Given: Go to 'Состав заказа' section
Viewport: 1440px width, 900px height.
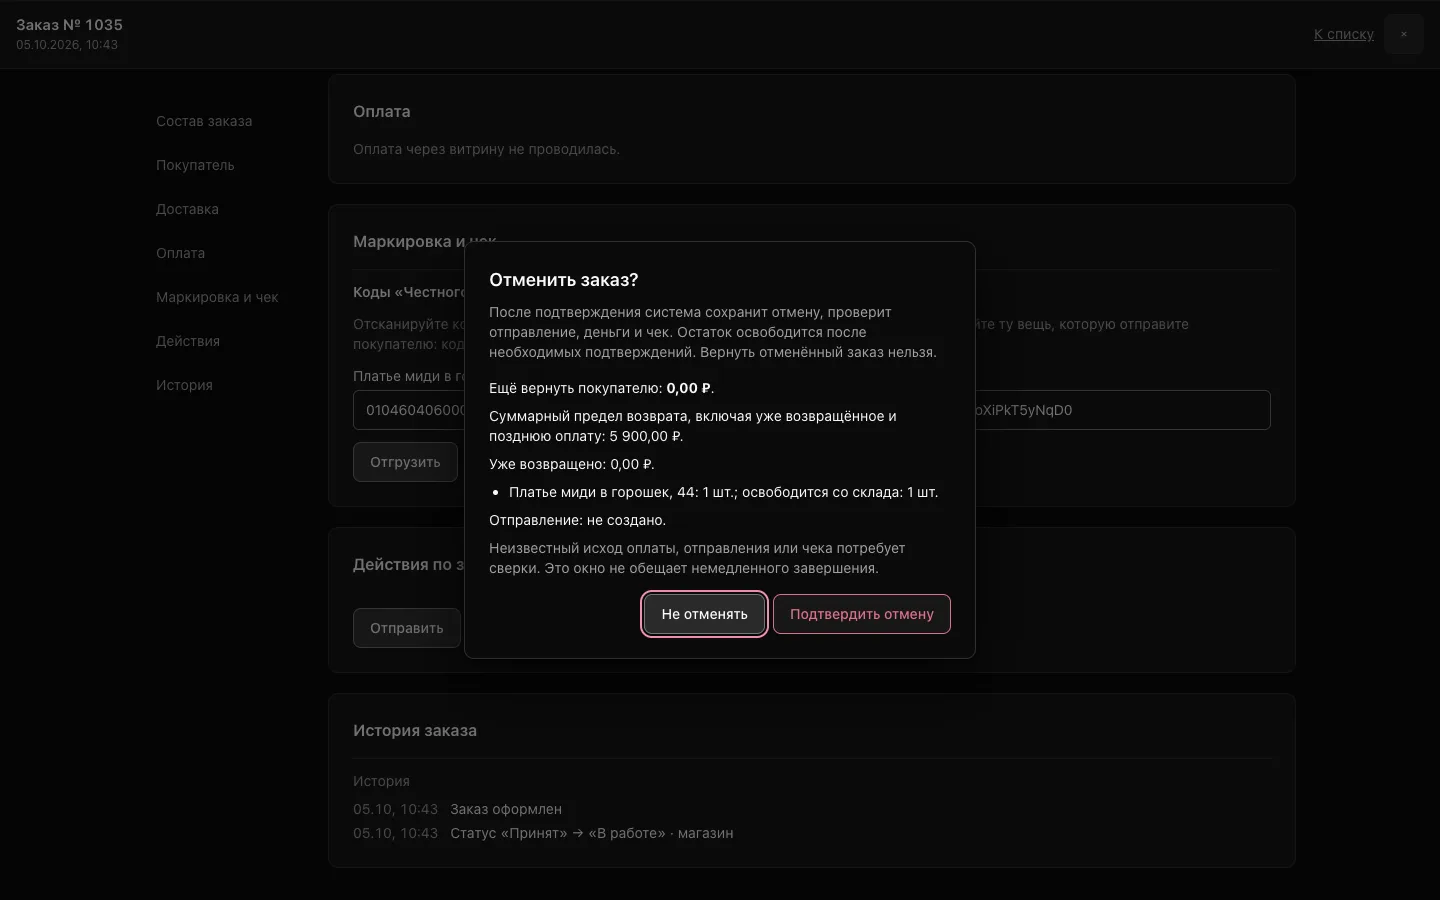Looking at the screenshot, I should [204, 121].
